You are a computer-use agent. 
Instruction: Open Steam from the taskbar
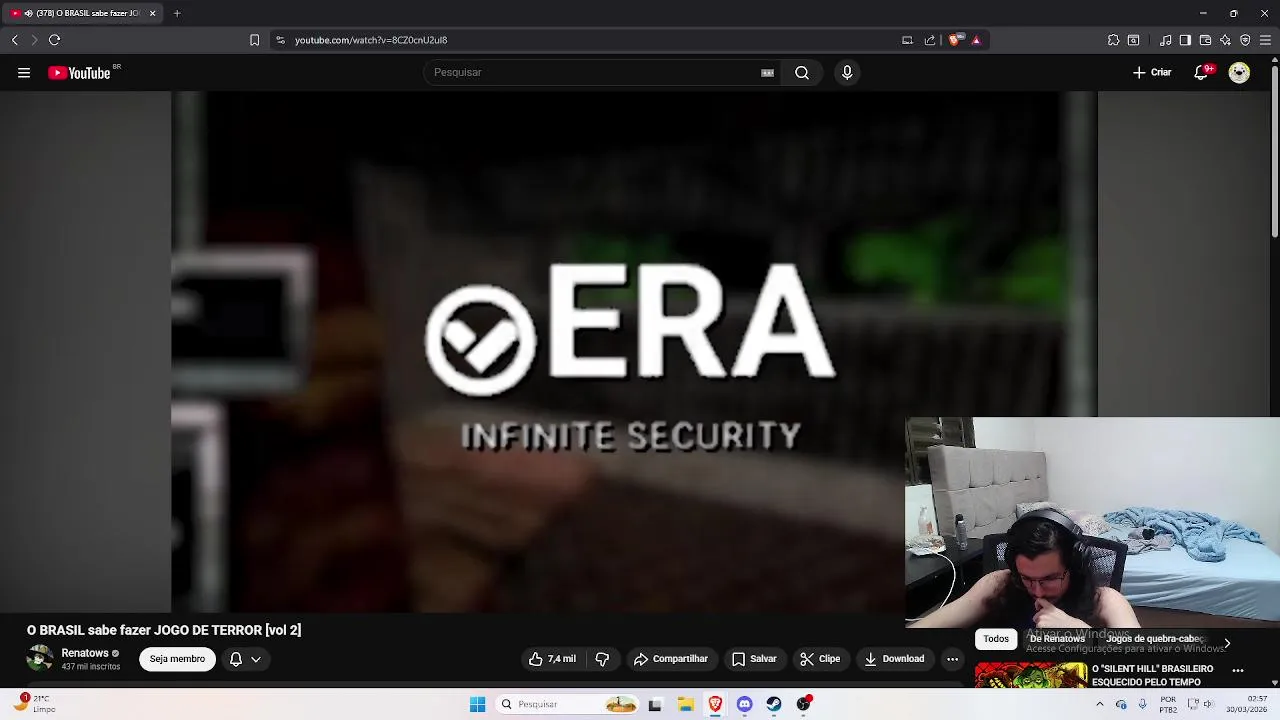click(x=774, y=704)
